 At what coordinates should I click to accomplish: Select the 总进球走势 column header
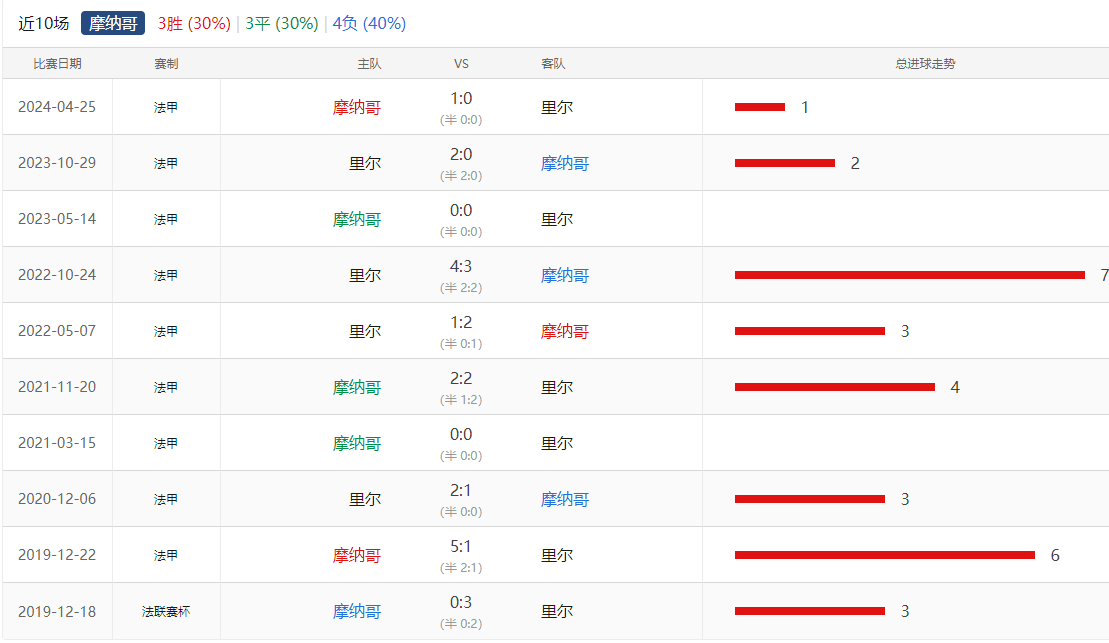pyautogui.click(x=925, y=64)
